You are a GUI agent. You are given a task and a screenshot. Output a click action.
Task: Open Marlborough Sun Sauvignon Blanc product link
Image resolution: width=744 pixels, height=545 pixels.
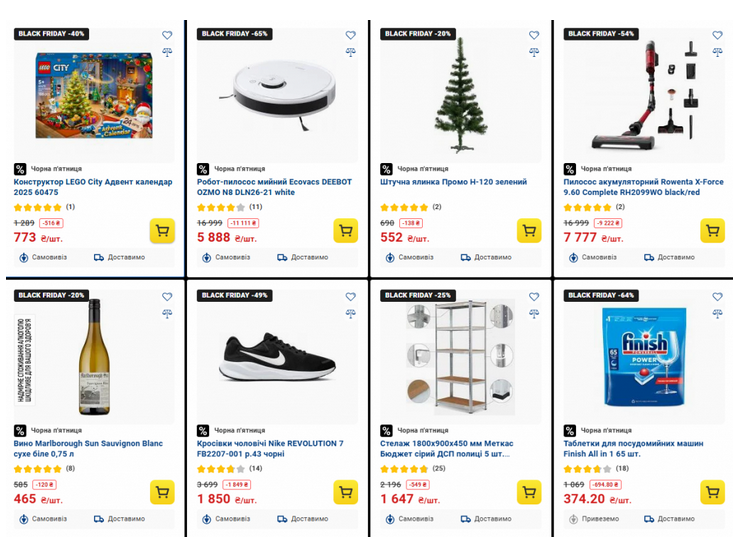point(88,449)
